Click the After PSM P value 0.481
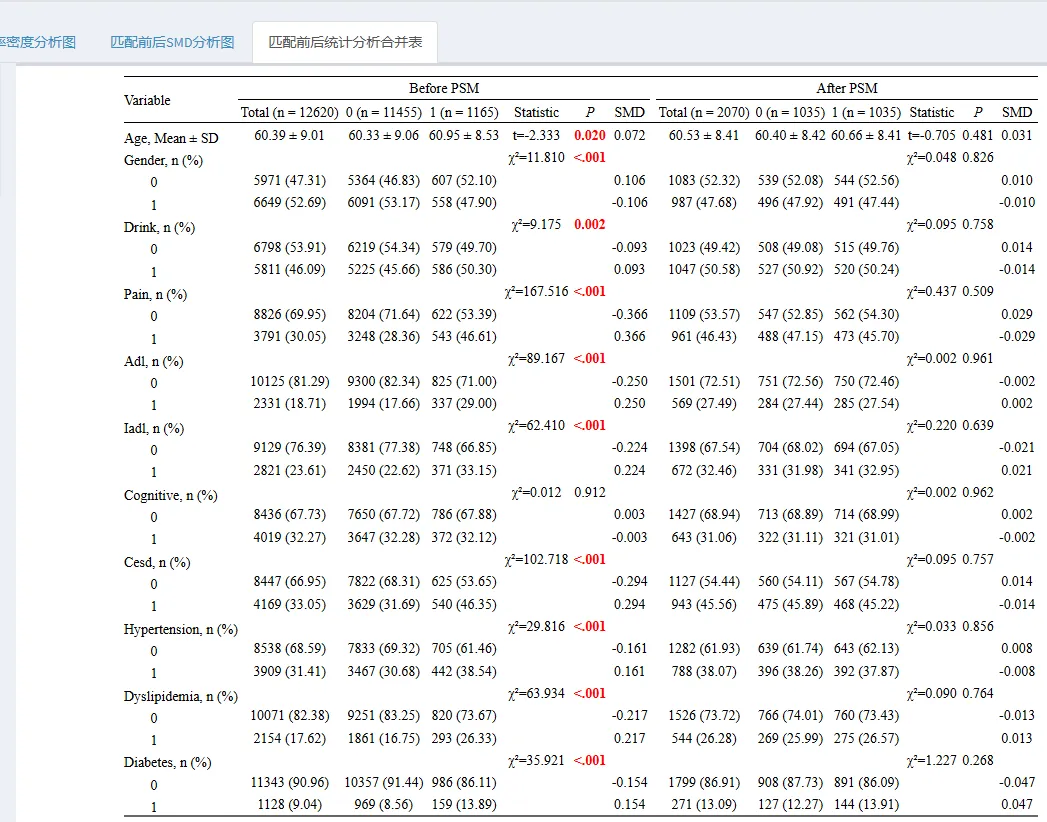1047x822 pixels. coord(978,136)
